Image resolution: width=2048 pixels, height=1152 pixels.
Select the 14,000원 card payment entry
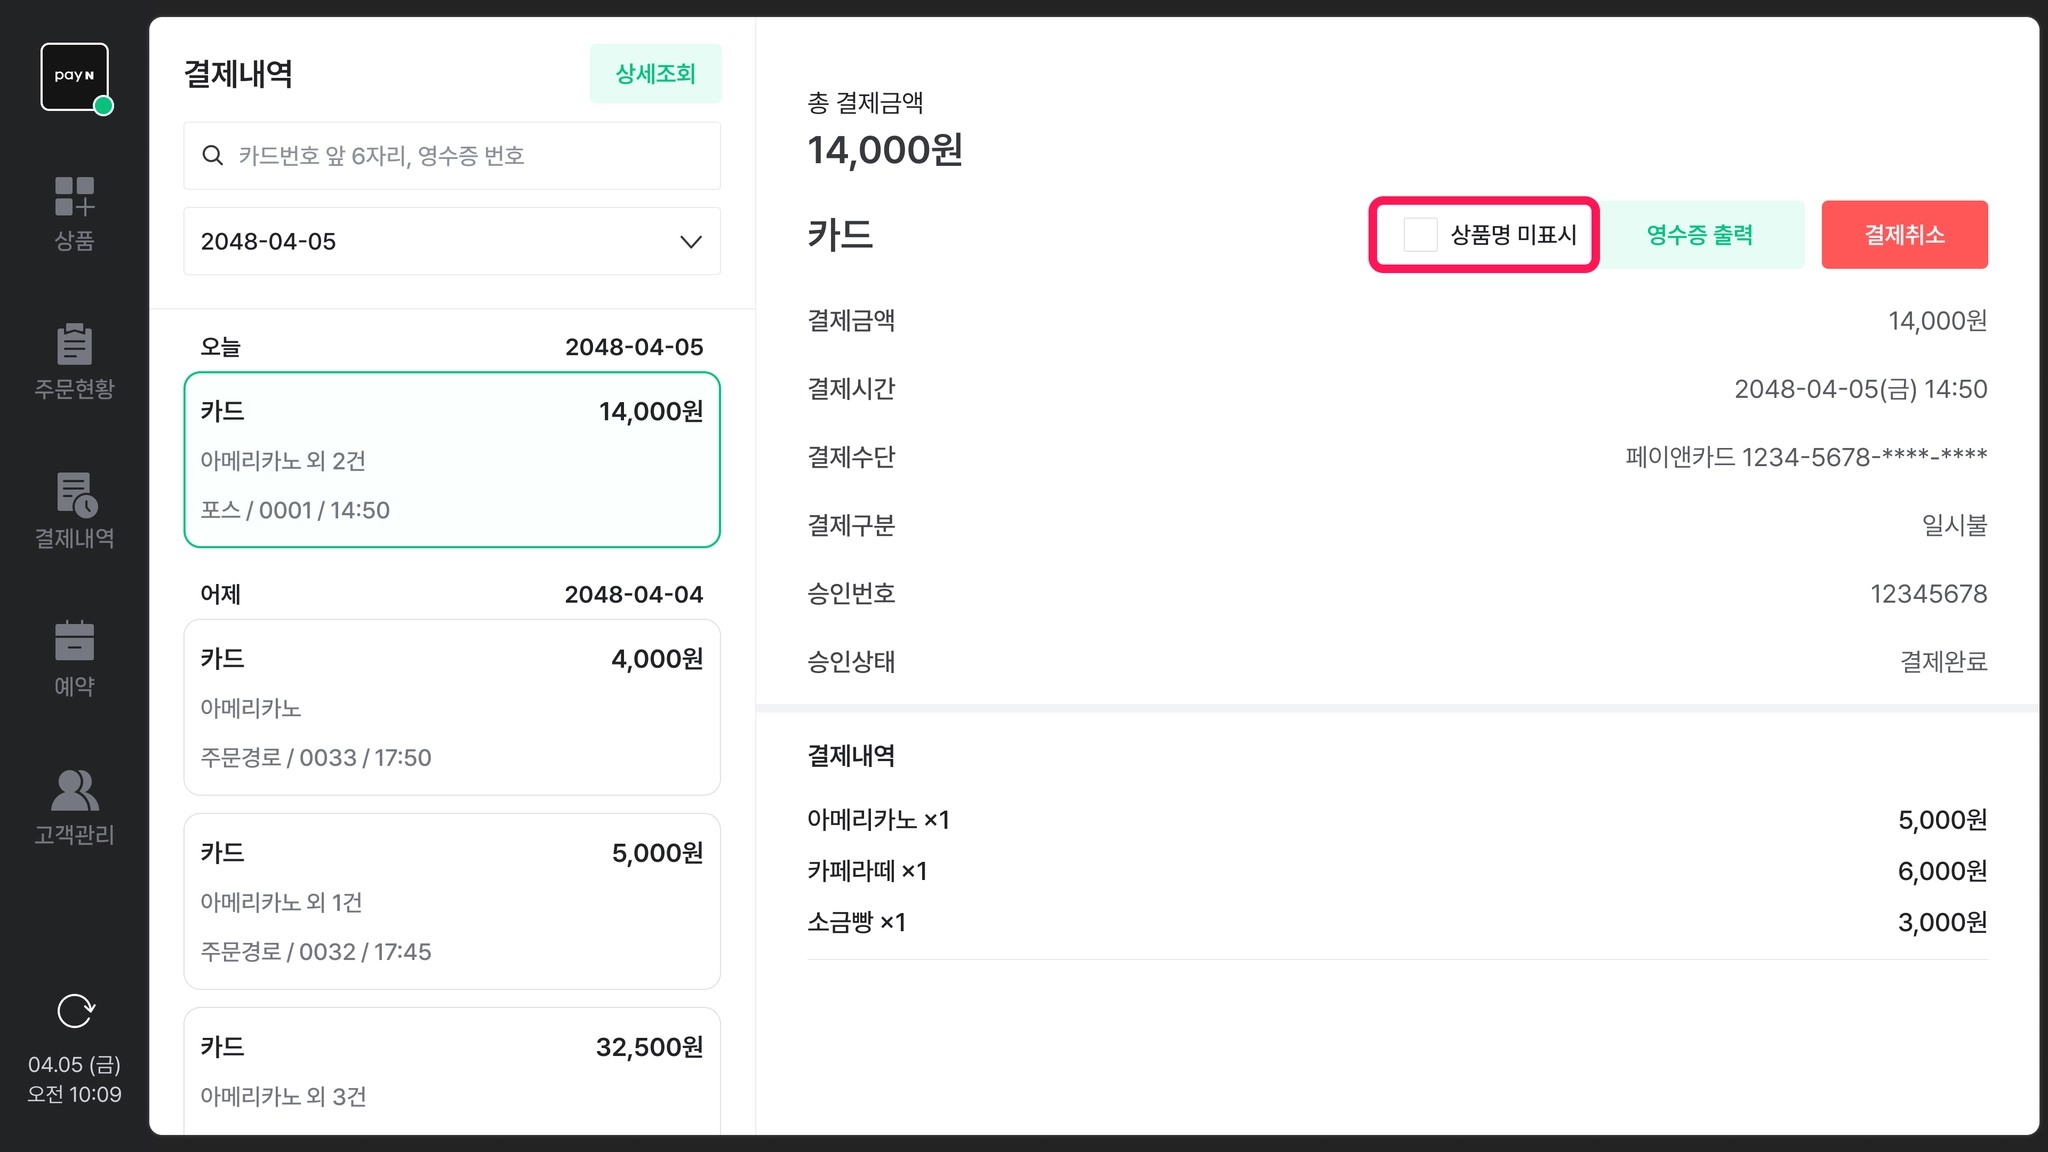452,460
